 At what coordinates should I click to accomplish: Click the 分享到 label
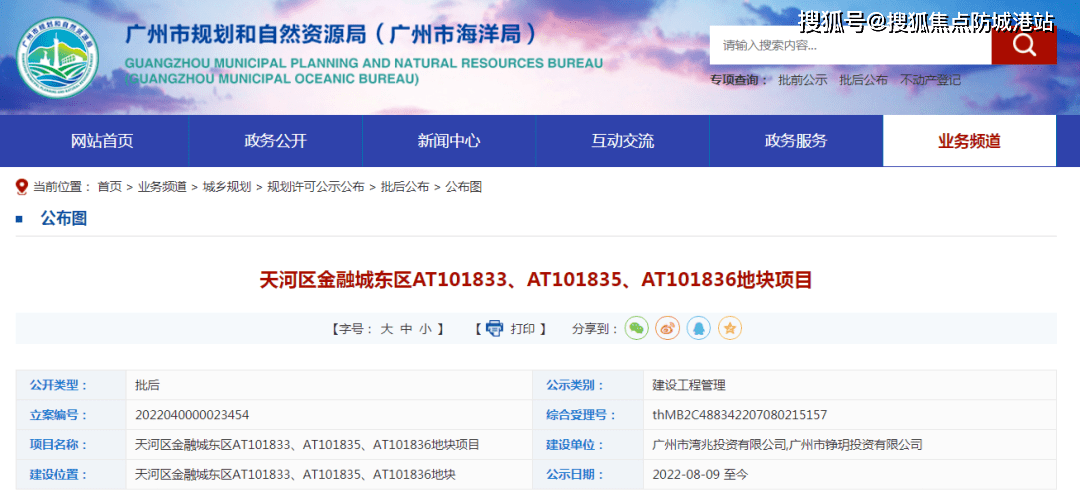594,329
